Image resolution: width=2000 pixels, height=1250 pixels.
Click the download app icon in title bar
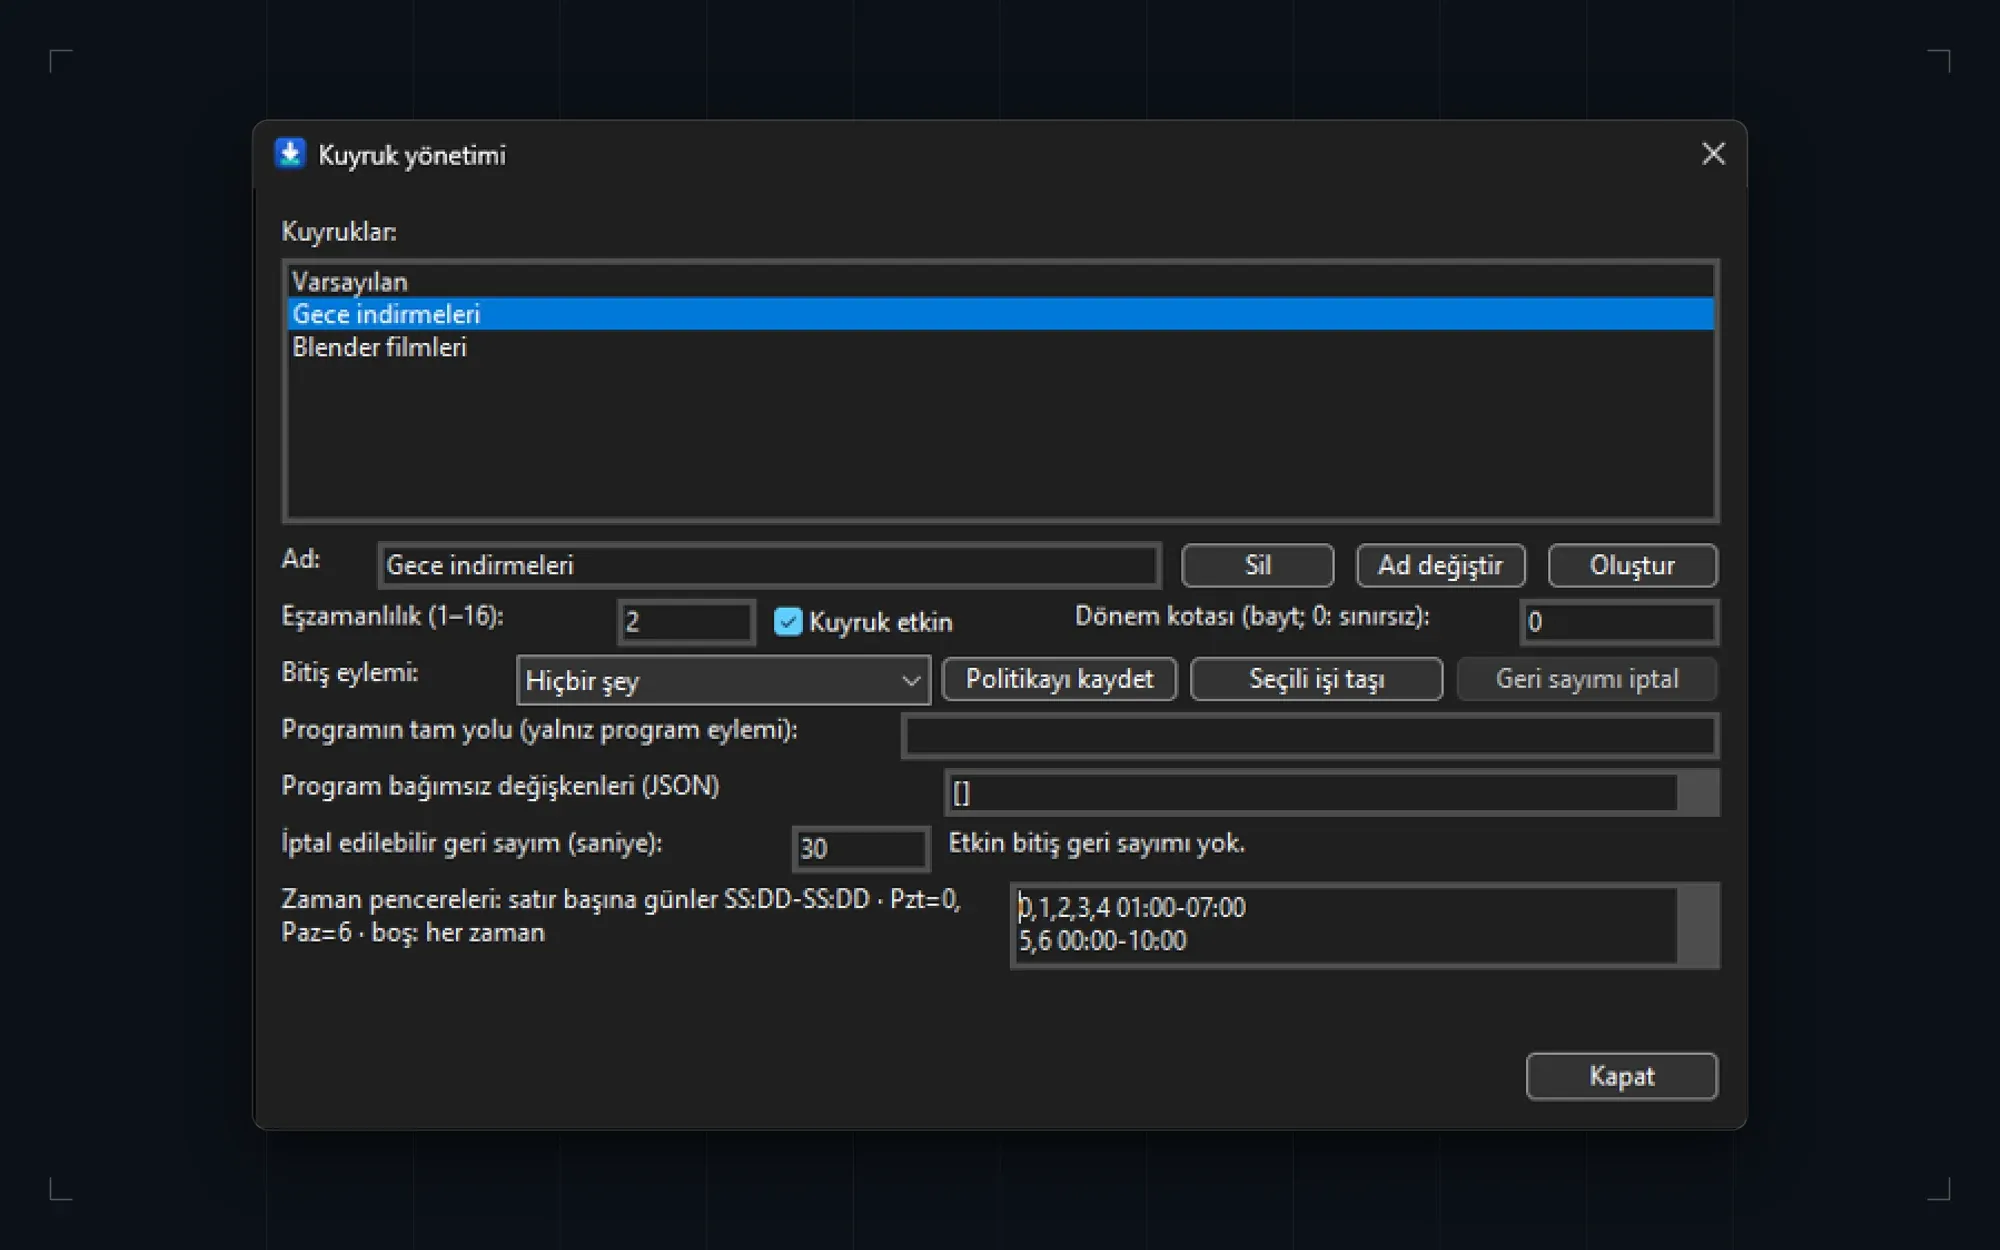(x=290, y=154)
